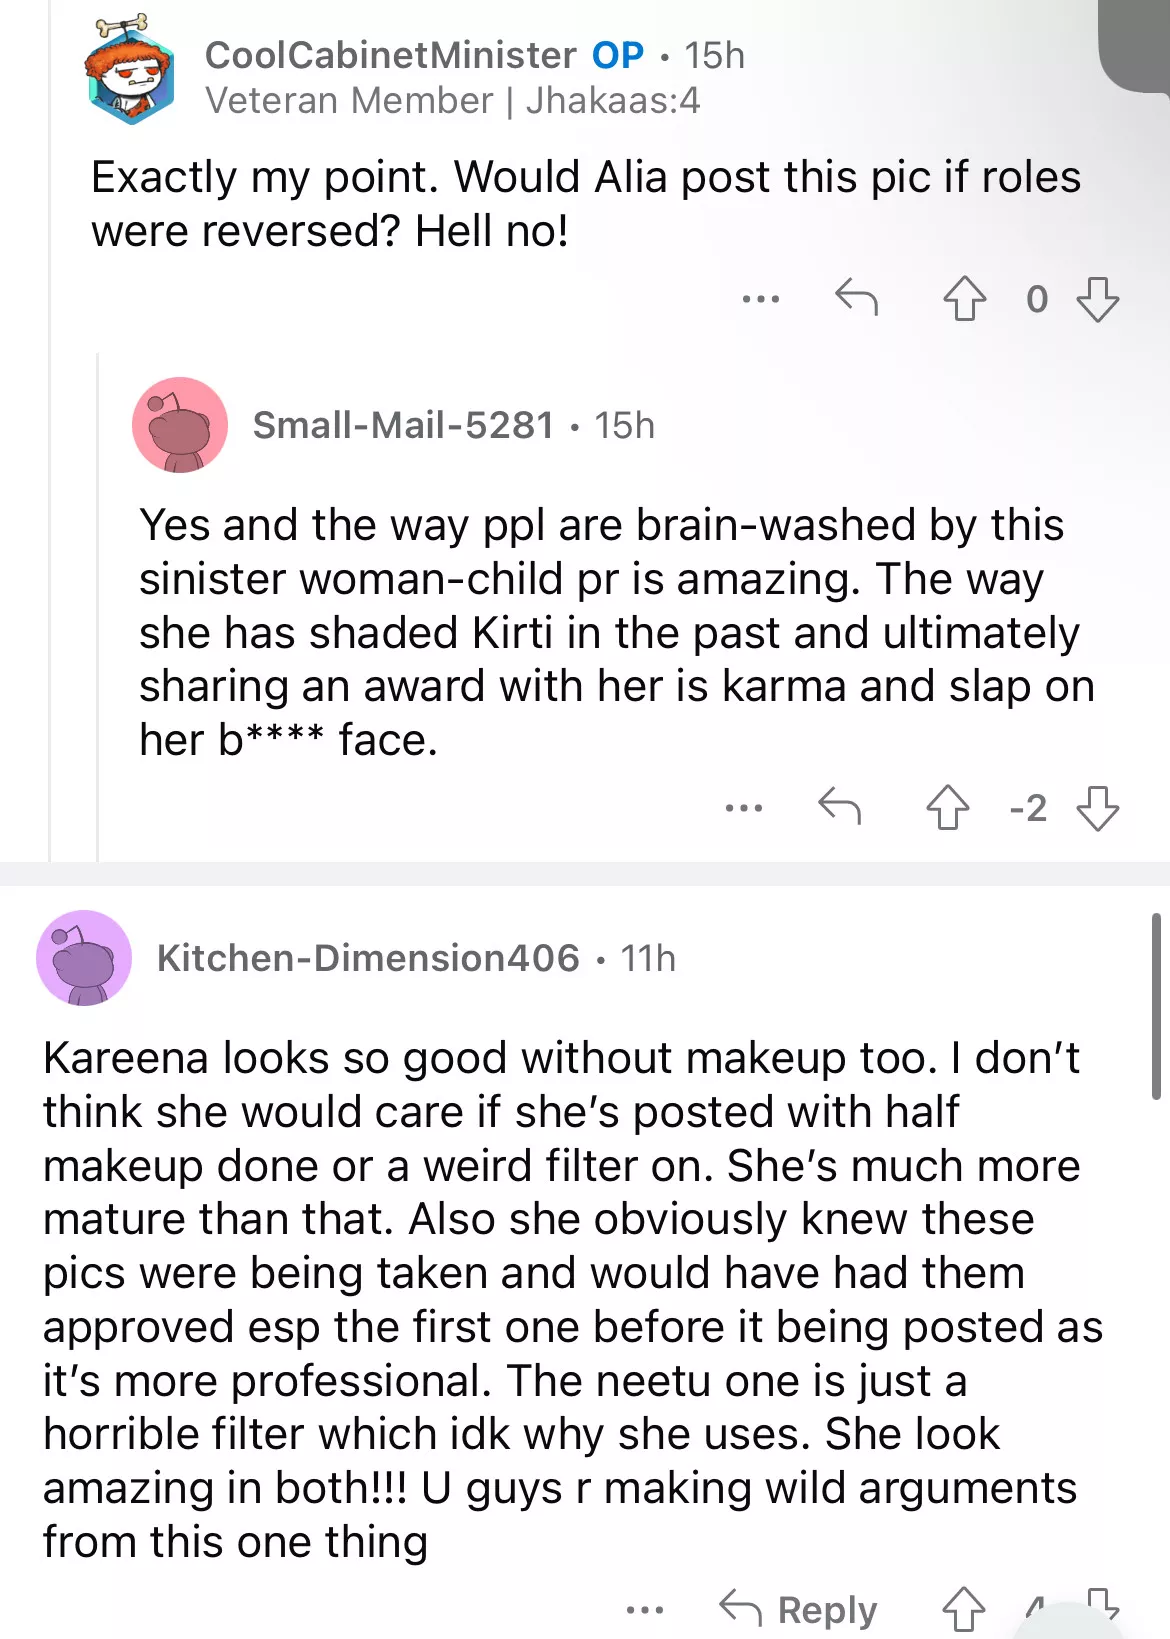The width and height of the screenshot is (1170, 1639).
Task: Reply arrow on Small-Mail-5281's comment
Action: coord(839,805)
